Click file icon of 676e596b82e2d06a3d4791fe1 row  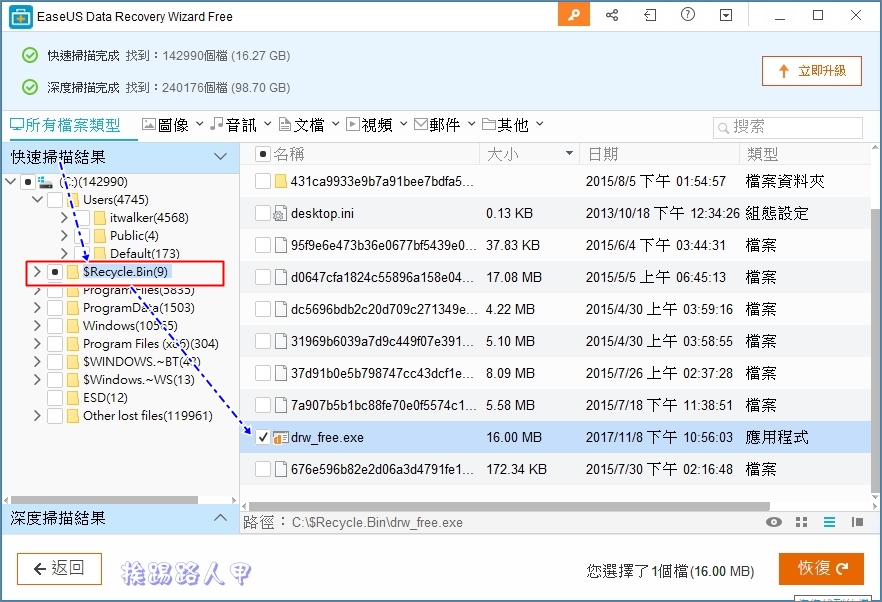coord(281,469)
